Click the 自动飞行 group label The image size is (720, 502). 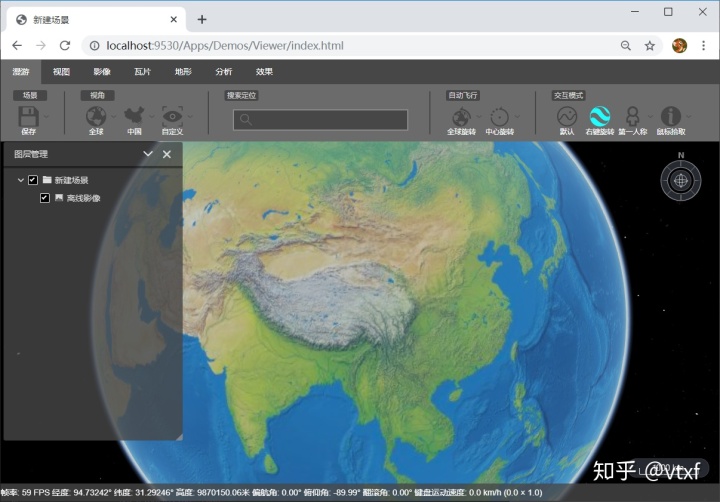click(x=462, y=96)
